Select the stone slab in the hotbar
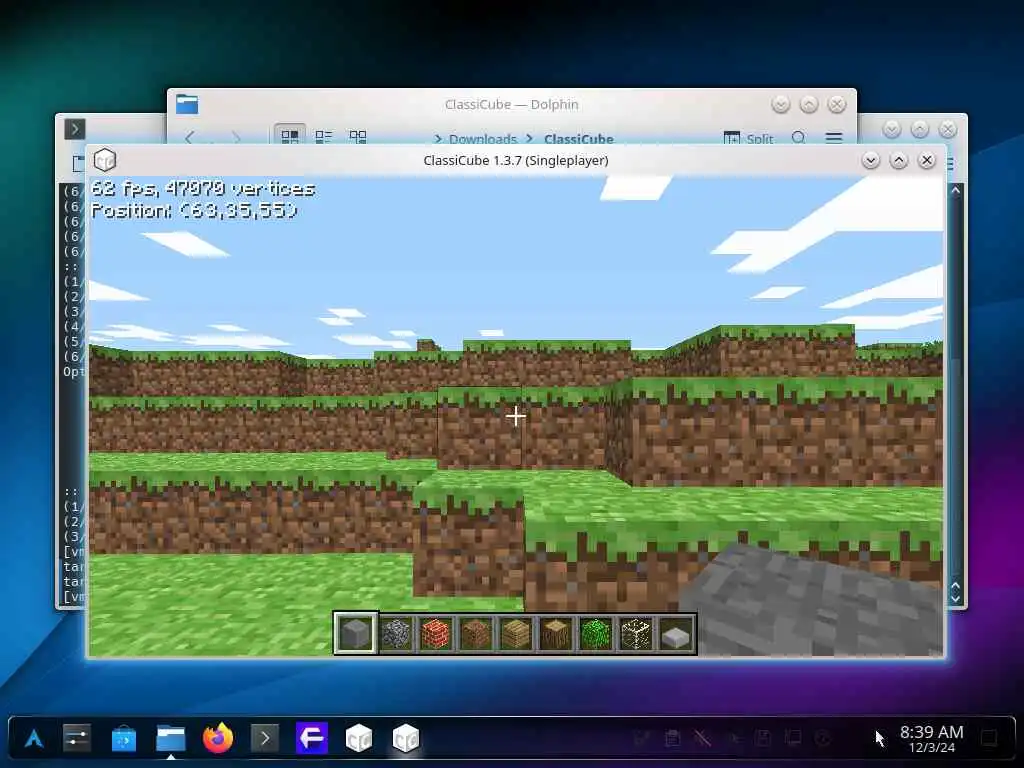 coord(676,633)
